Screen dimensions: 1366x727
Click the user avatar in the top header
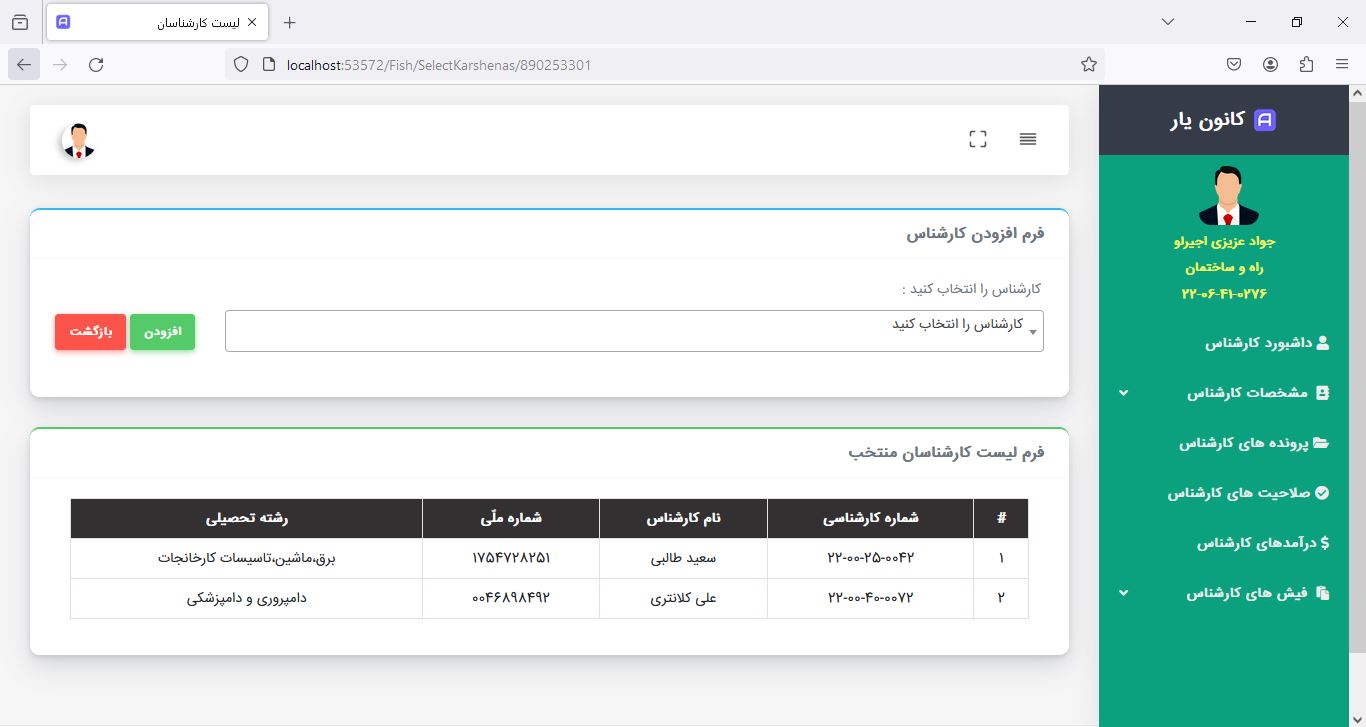78,141
